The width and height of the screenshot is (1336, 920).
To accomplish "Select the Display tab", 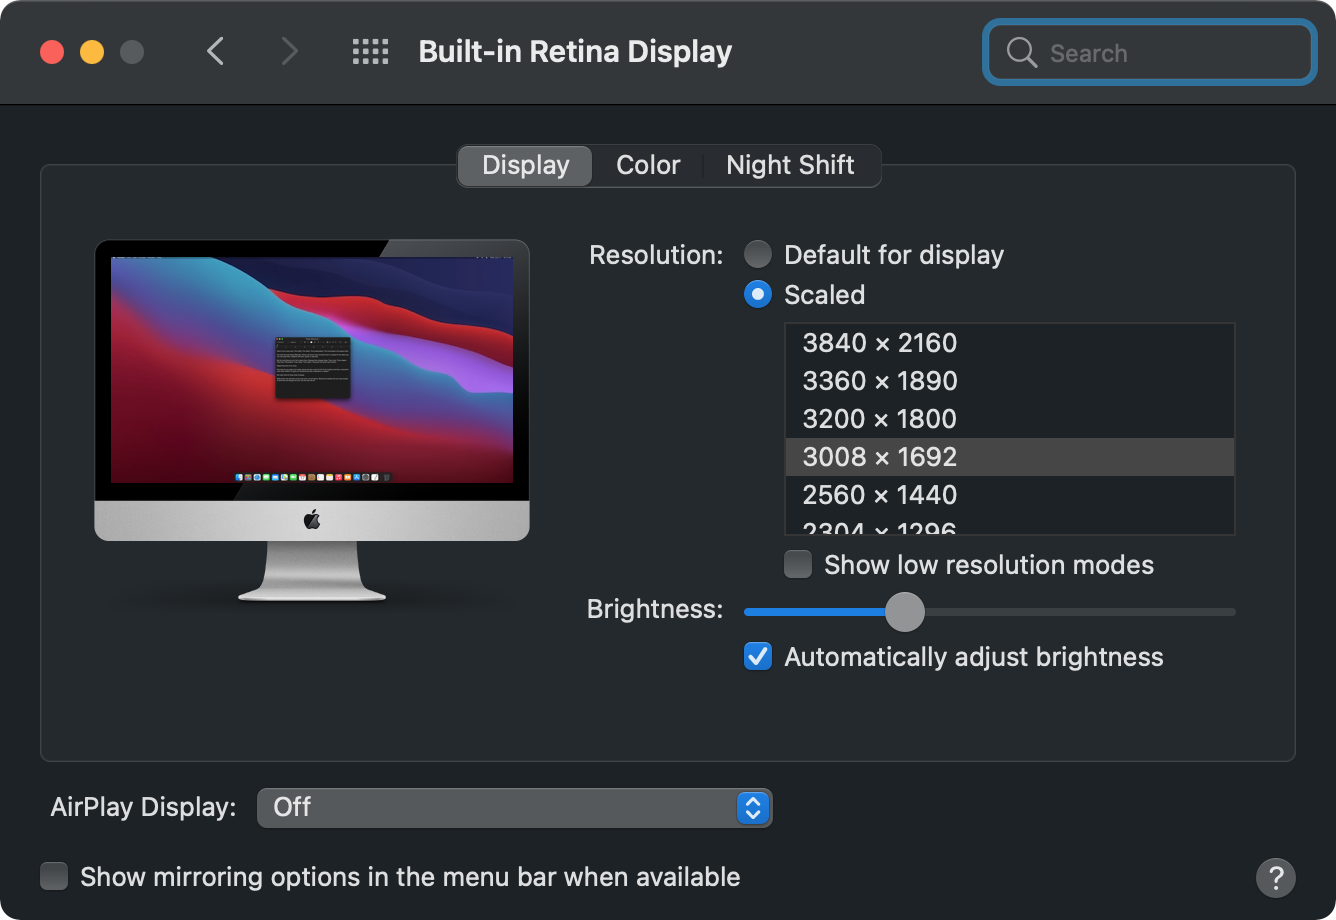I will coord(525,165).
